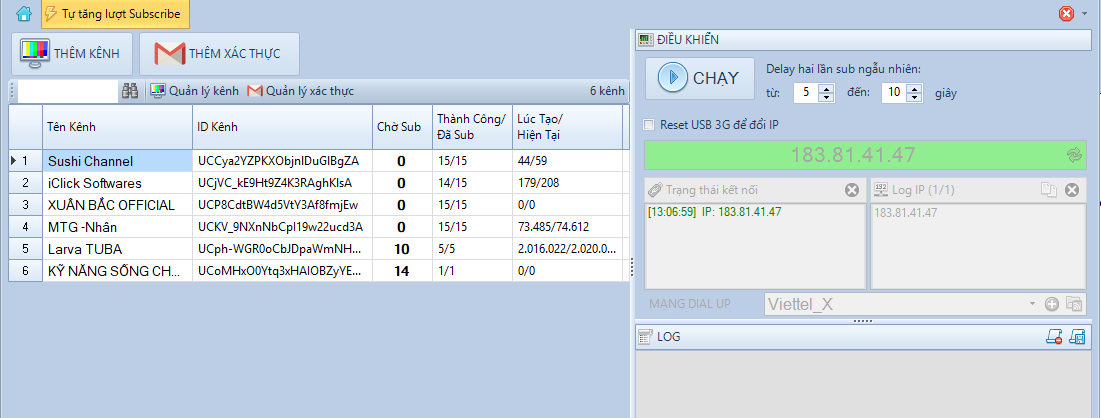Click the THÊM KÊNH button

[70, 53]
